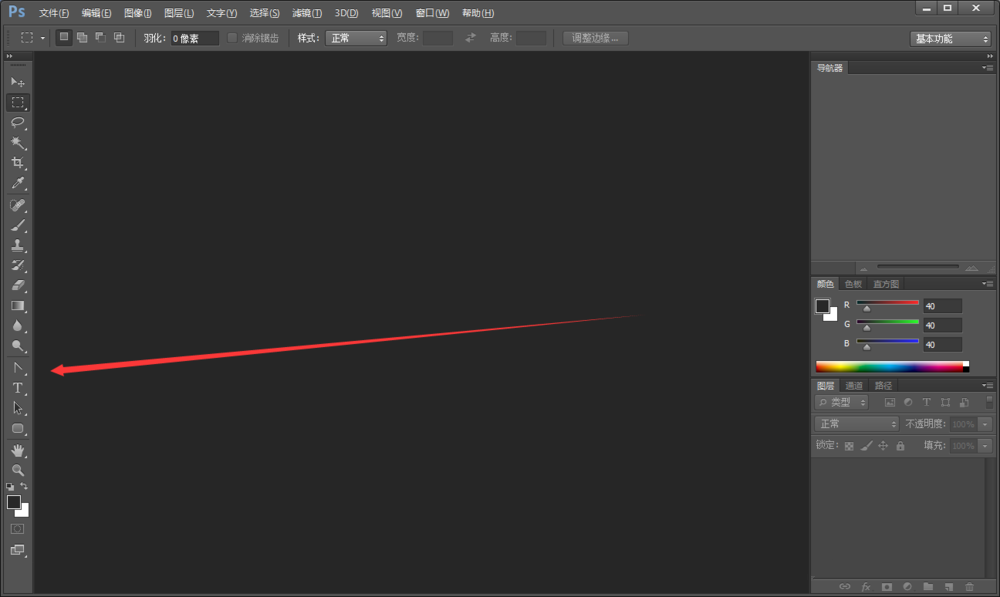Reset default foreground and background colors
This screenshot has width=1000, height=597.
(10, 487)
